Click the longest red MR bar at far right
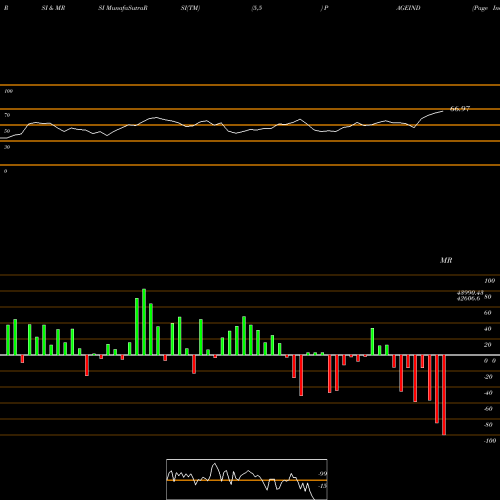This screenshot has height=500, width=500. [444, 395]
